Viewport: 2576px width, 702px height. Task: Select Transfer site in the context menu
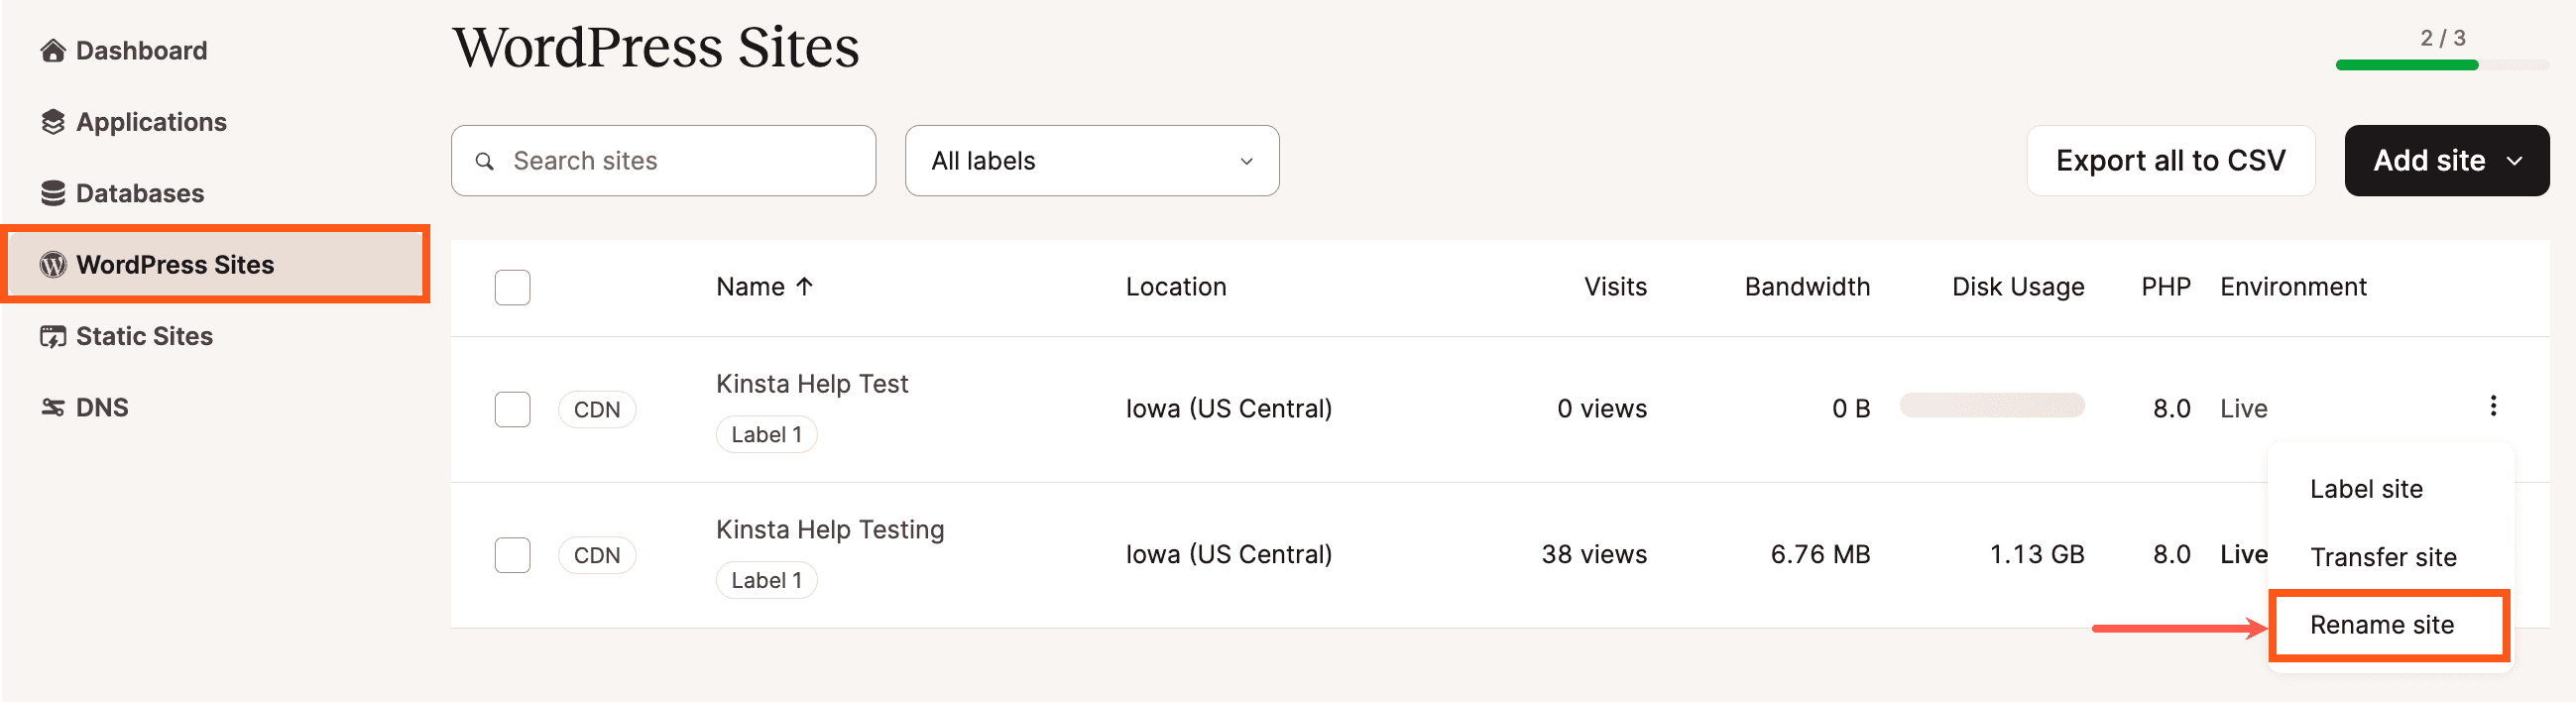point(2382,557)
